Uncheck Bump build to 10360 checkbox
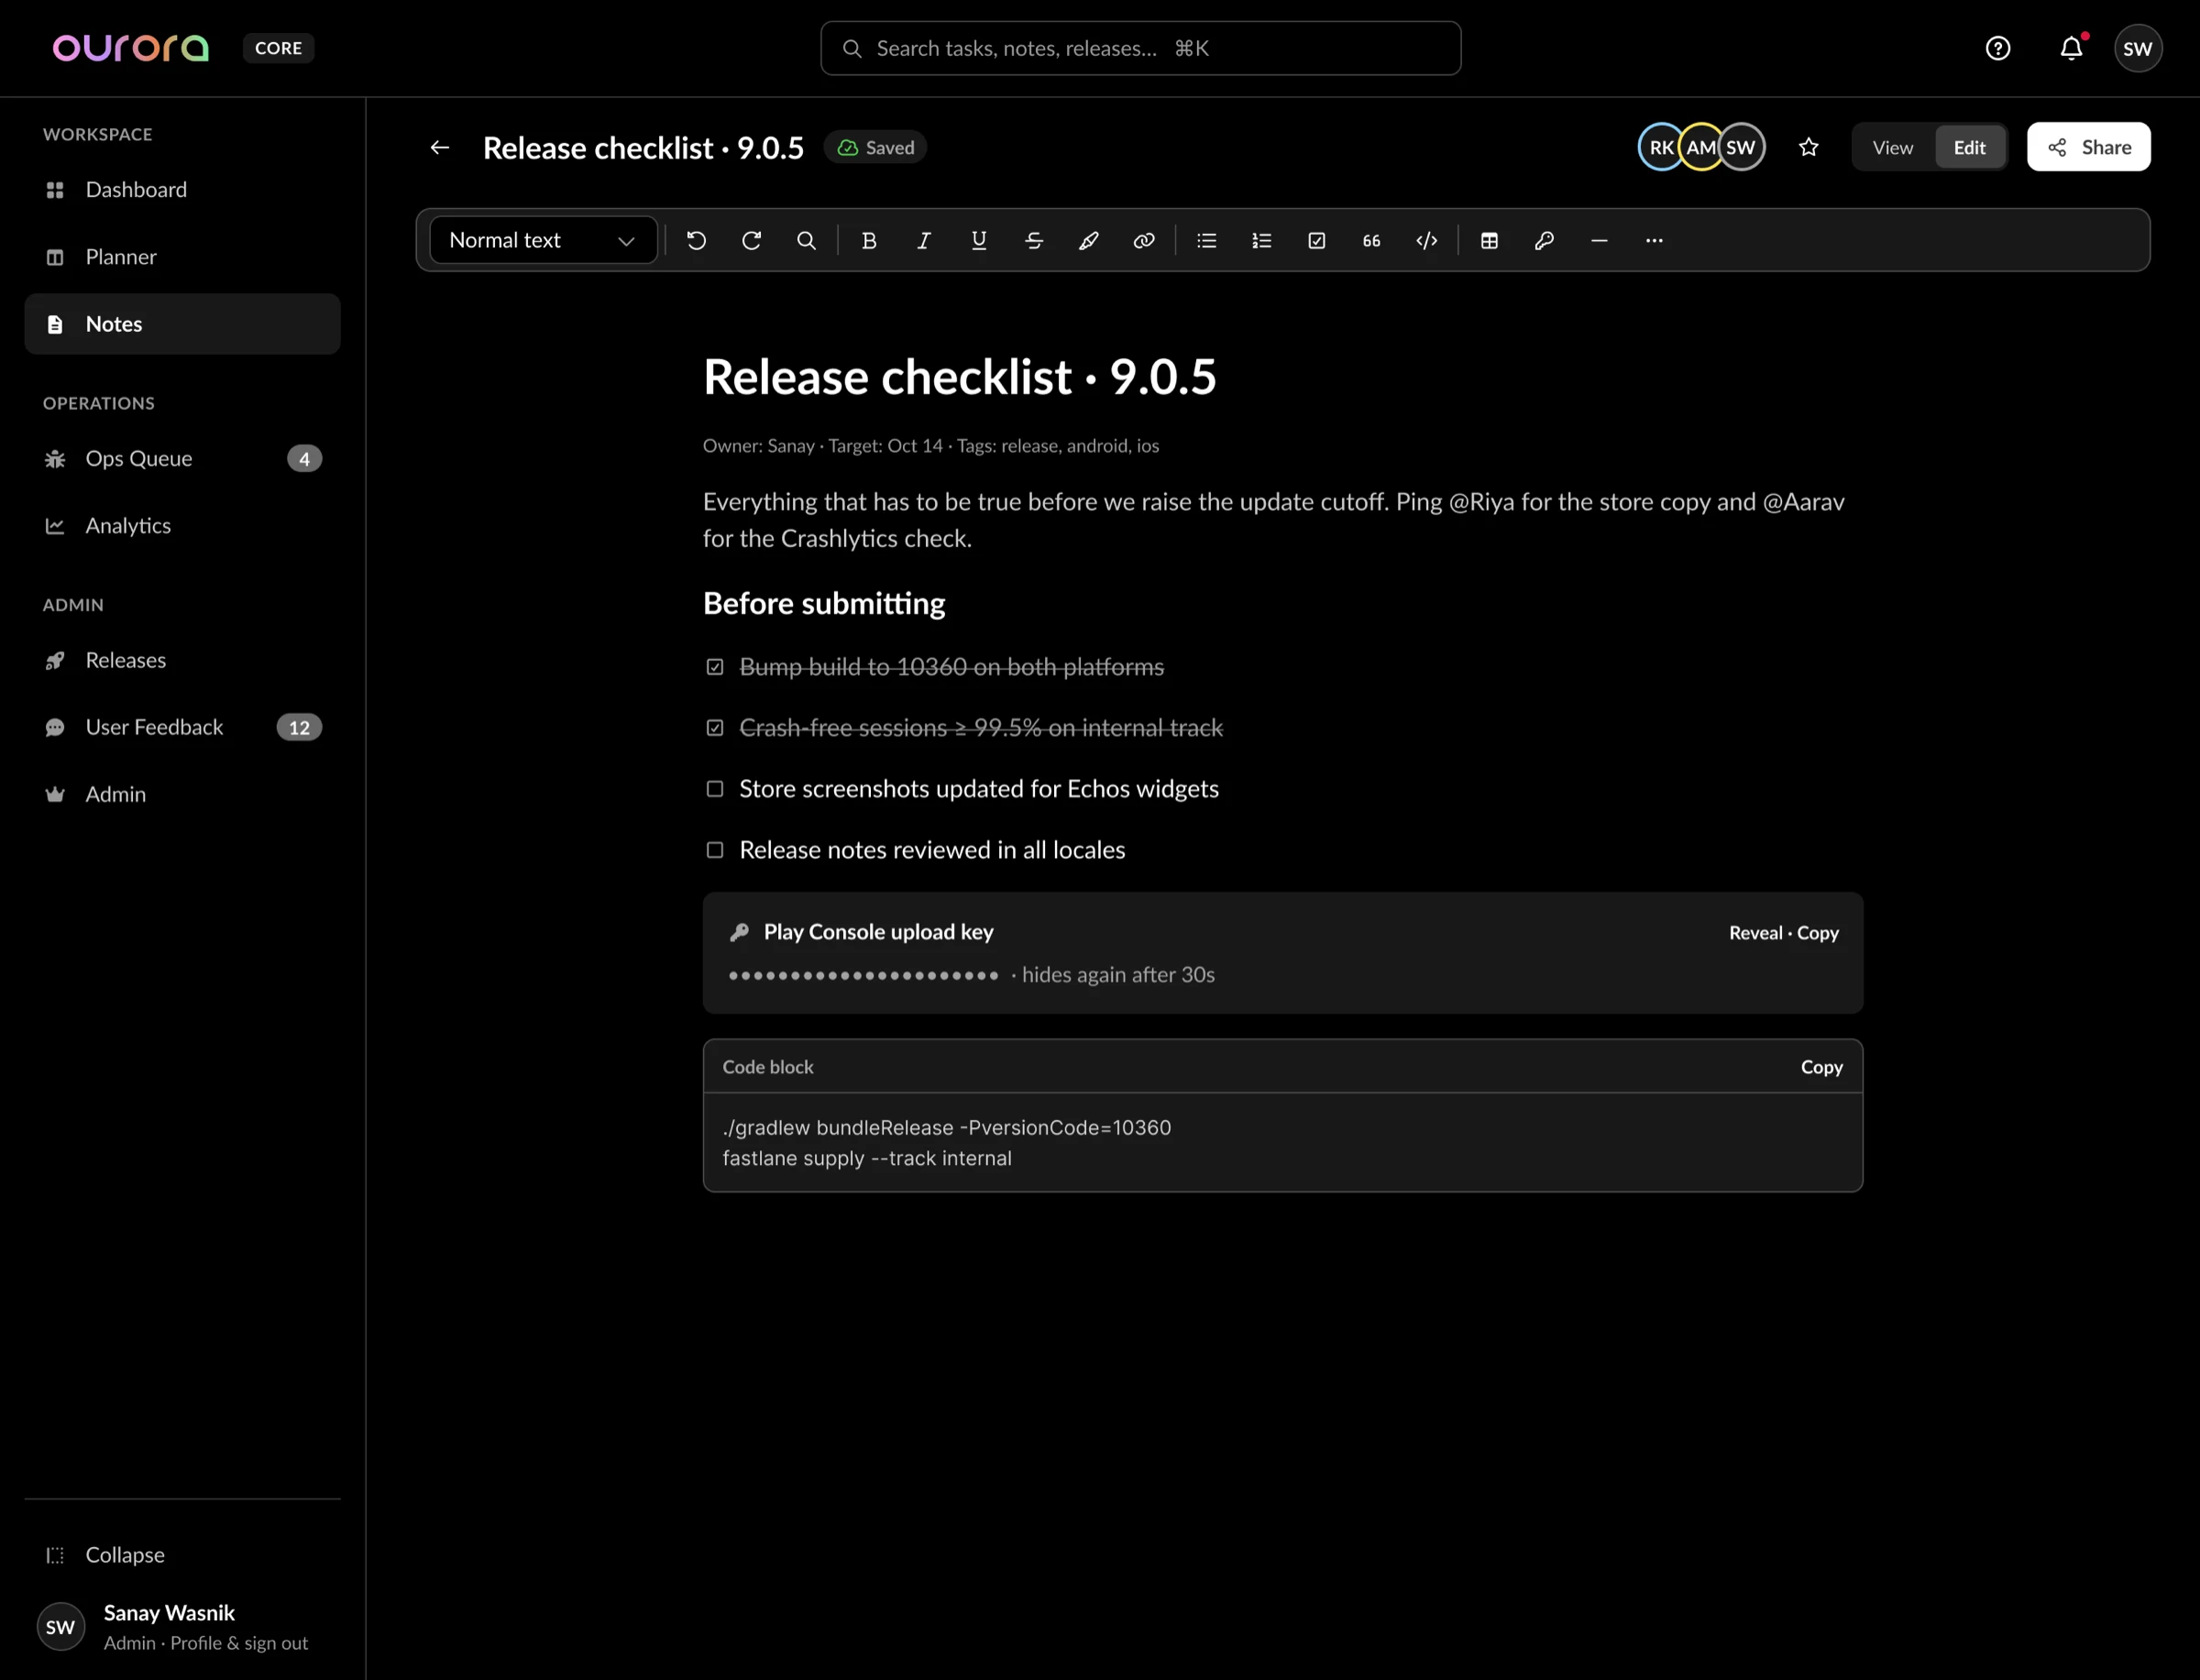Image resolution: width=2200 pixels, height=1680 pixels. coord(715,667)
